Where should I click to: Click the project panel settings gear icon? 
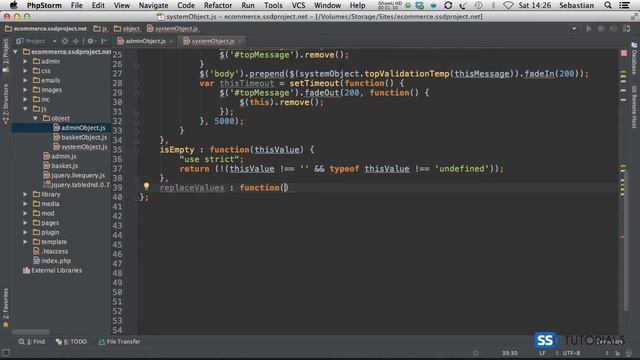tap(91, 41)
